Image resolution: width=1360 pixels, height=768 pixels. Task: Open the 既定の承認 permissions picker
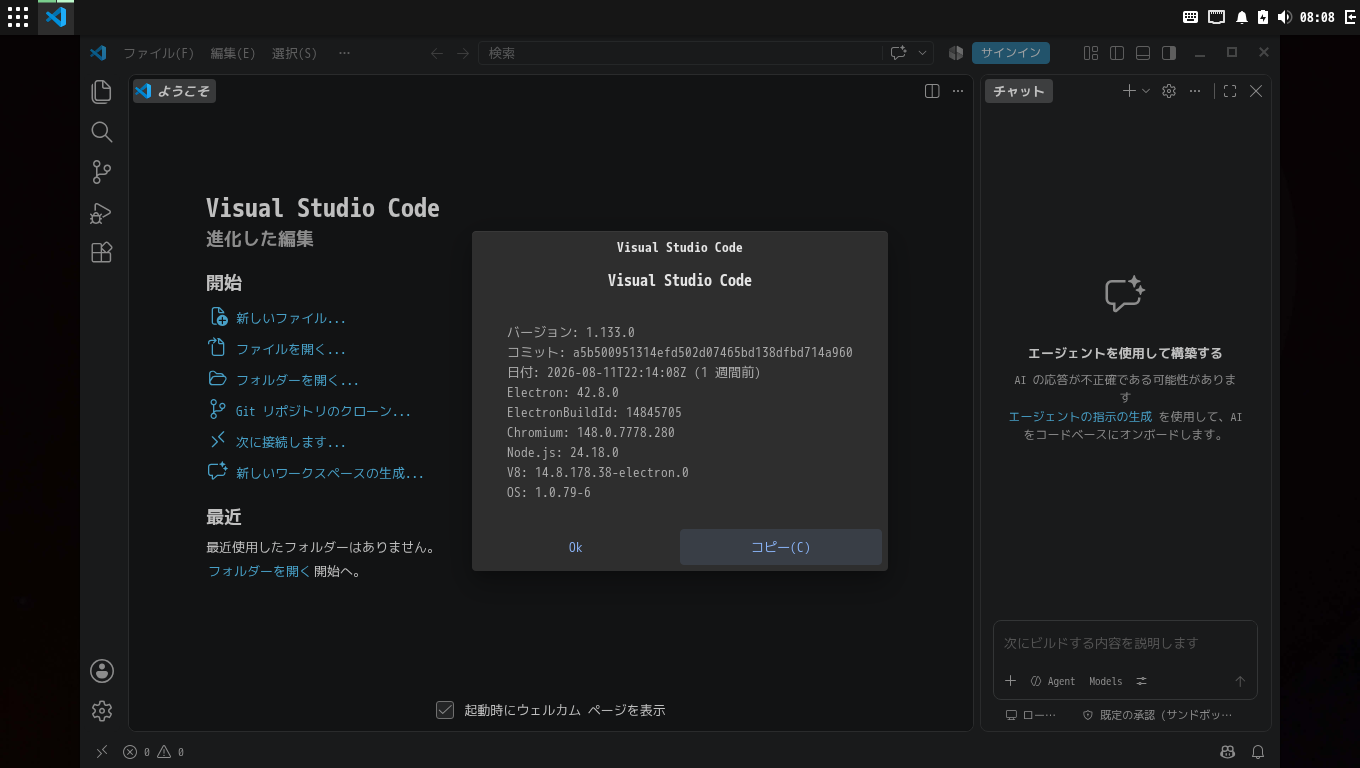pyautogui.click(x=1158, y=715)
